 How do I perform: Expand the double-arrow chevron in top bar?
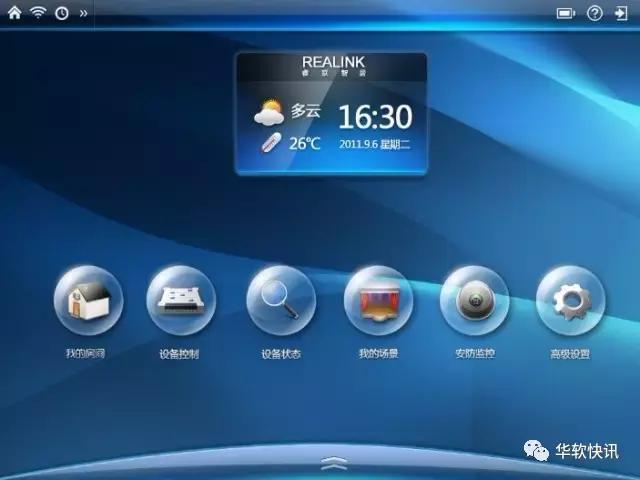tap(84, 13)
